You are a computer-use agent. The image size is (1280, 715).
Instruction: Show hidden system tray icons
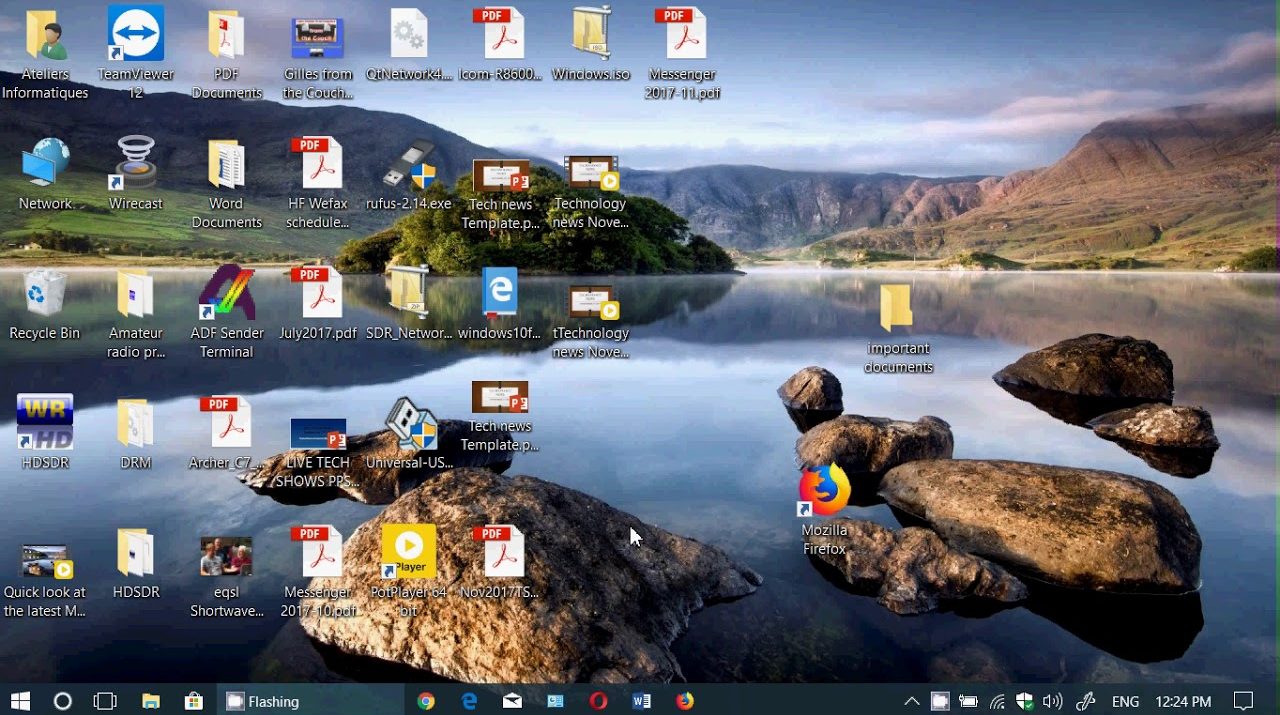click(x=911, y=701)
